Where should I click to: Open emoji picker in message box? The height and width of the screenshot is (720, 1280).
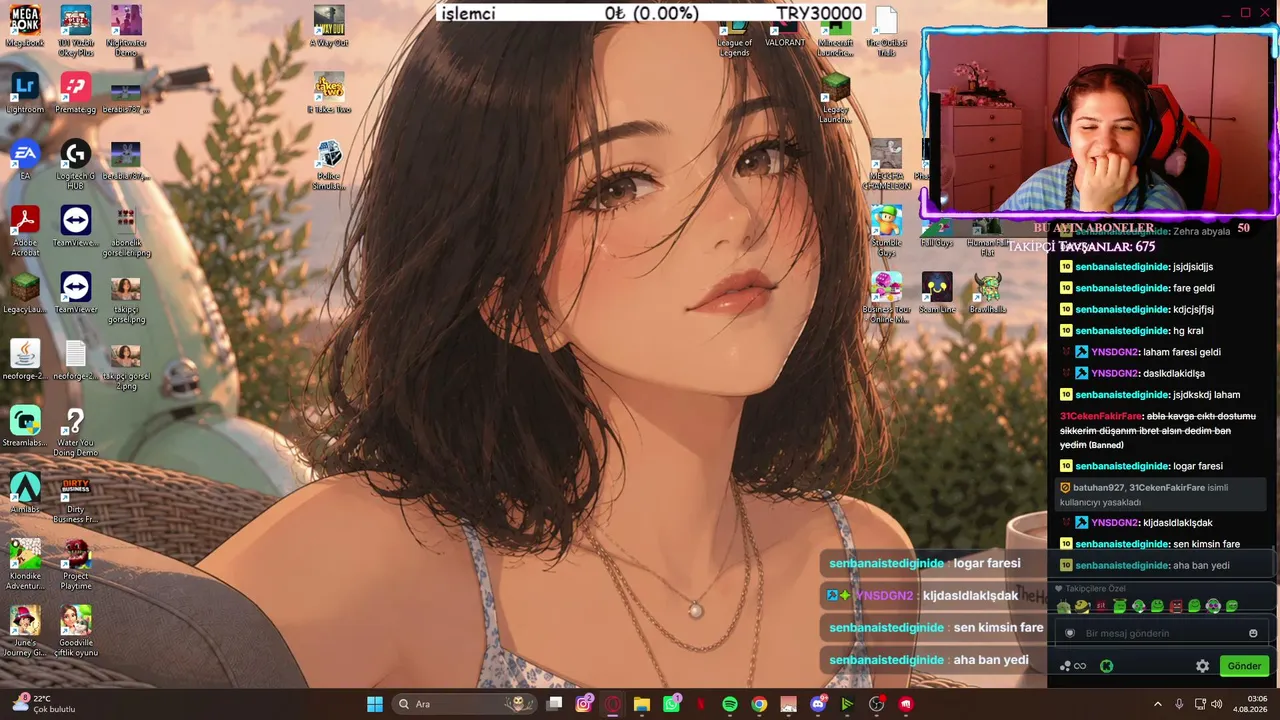point(1253,633)
